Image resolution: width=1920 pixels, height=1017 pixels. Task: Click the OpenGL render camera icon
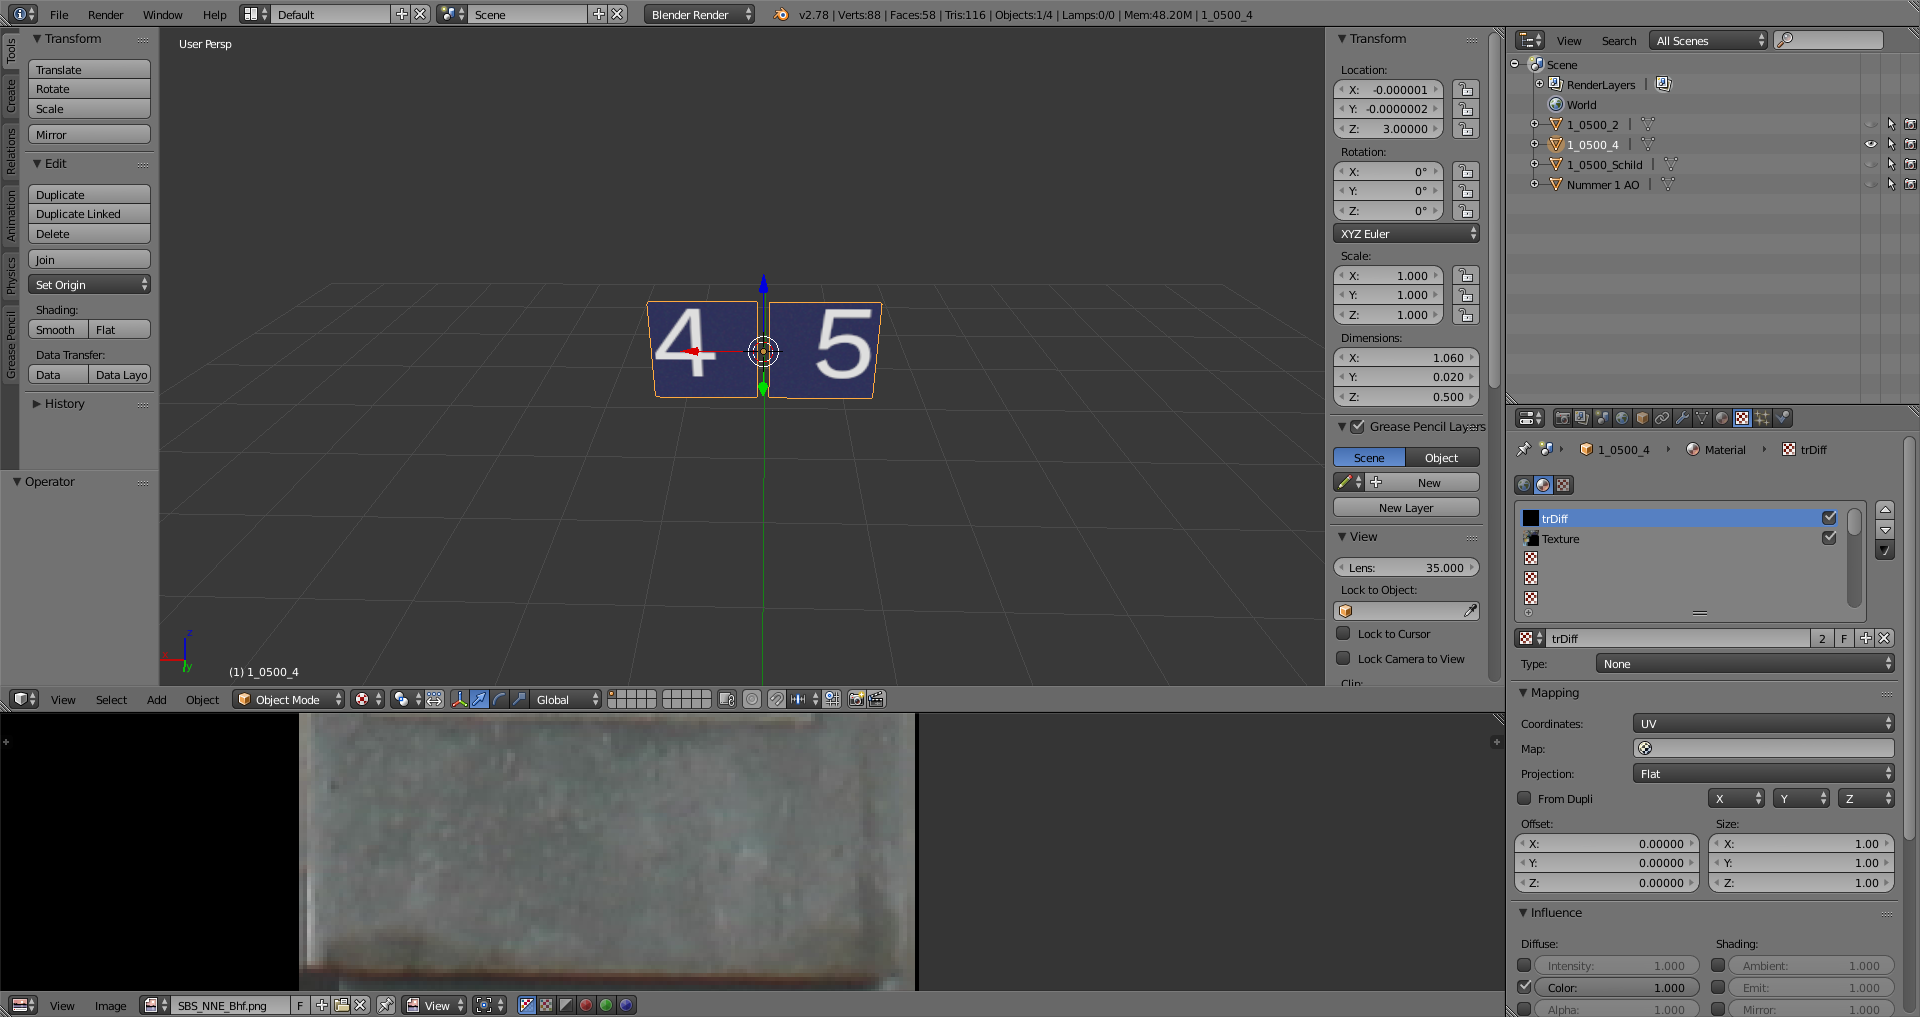tap(857, 699)
